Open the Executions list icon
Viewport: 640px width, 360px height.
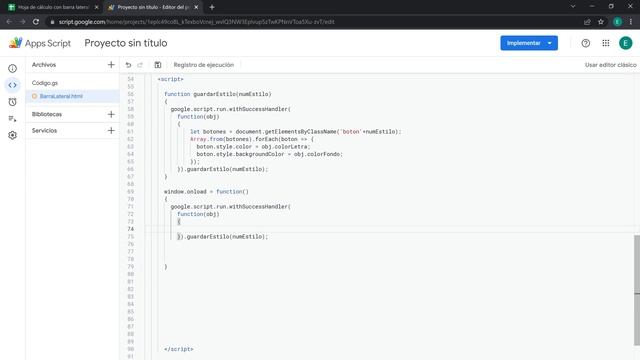click(12, 119)
